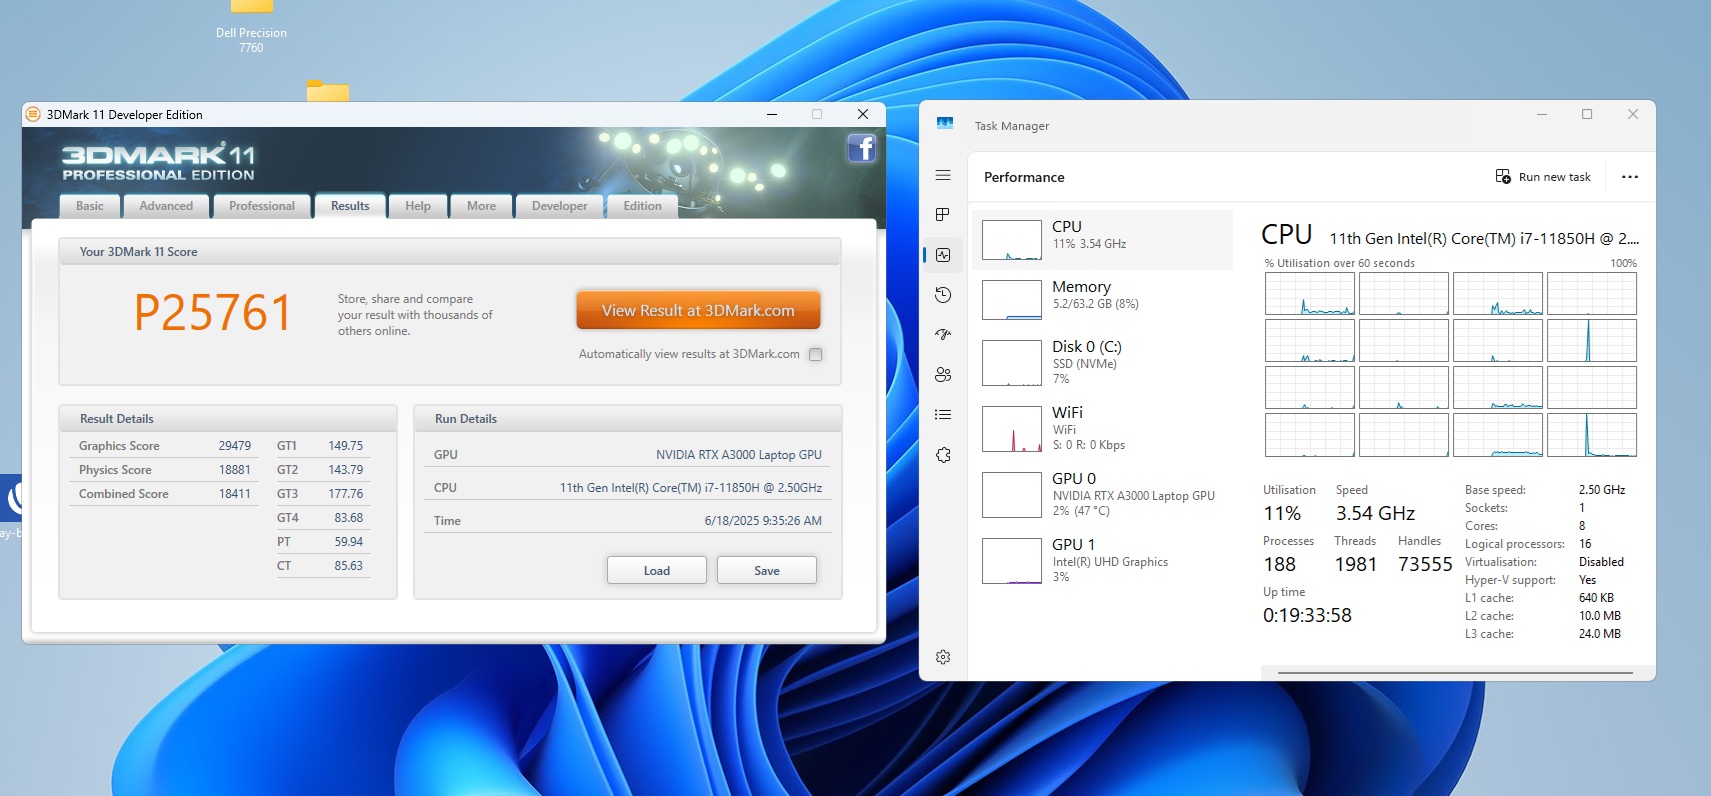
Task: Select GPU 1 Intel UHD Graphics entry
Action: [1102, 560]
